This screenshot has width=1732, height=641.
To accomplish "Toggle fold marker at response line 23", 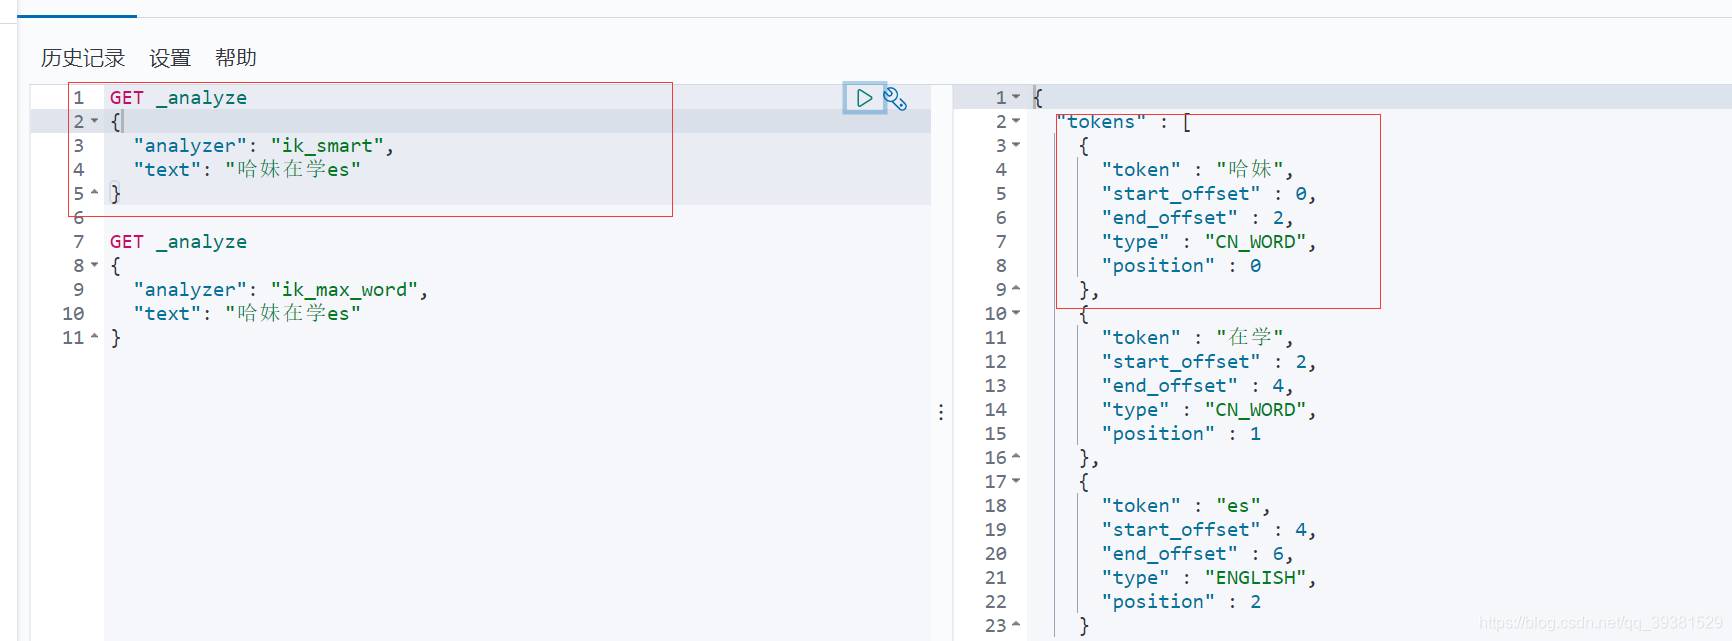I will click(1016, 625).
